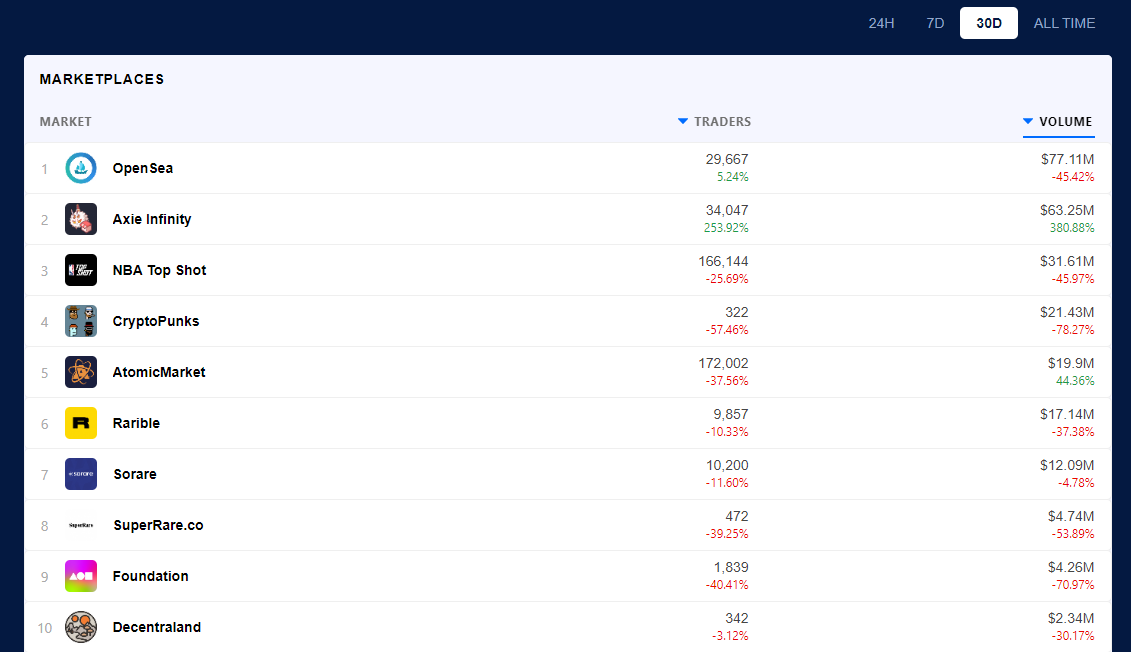The width and height of the screenshot is (1131, 652).
Task: Click NBA Top Shot traders 166,144
Action: point(723,261)
